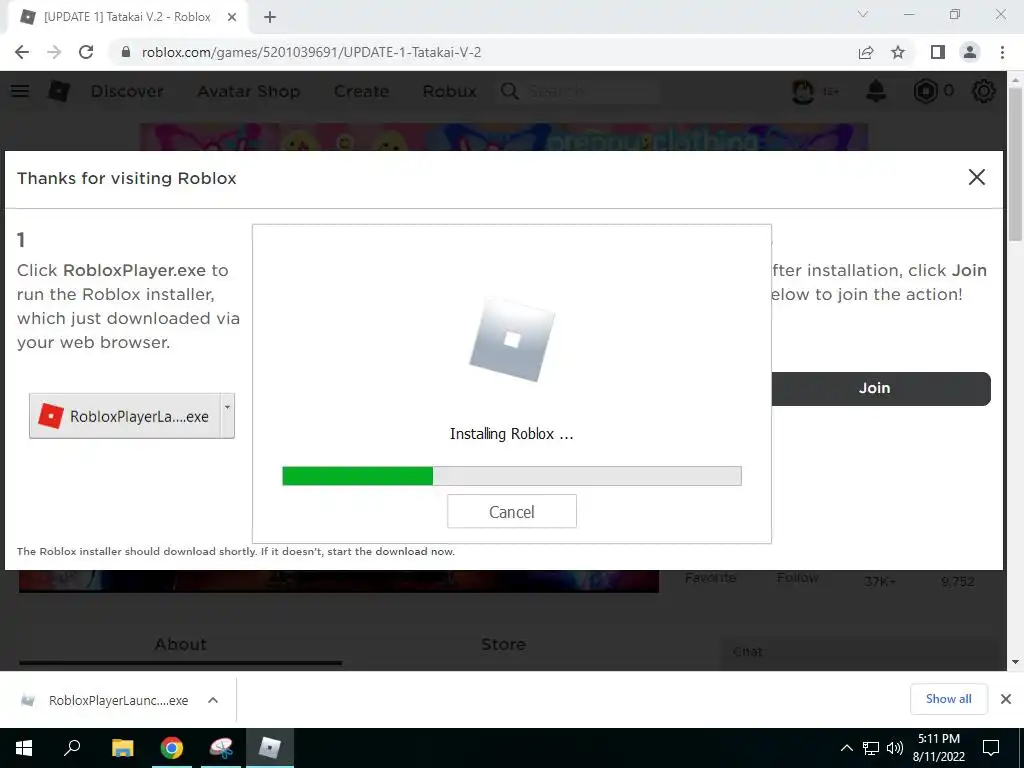Open Roblox settings gear
The height and width of the screenshot is (768, 1024).
[x=984, y=91]
